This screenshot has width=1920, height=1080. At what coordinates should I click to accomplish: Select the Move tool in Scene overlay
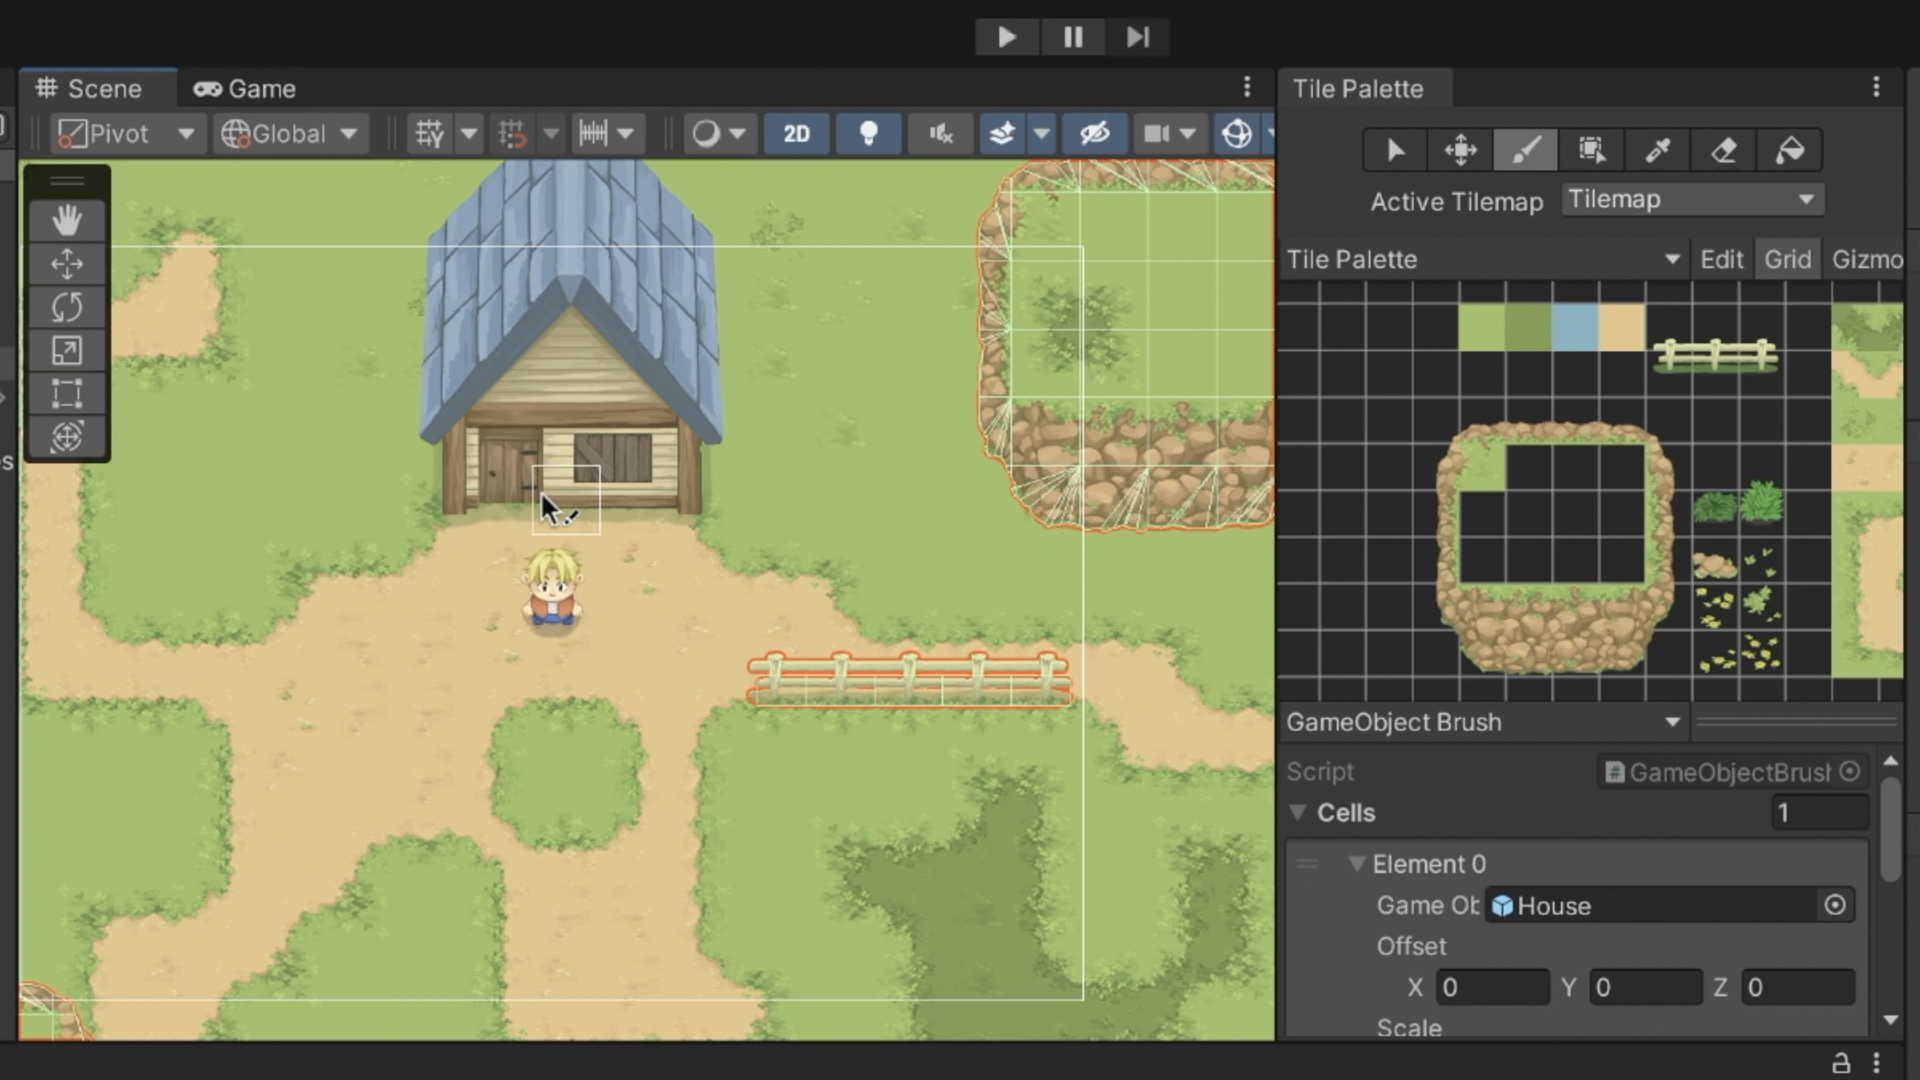point(67,264)
